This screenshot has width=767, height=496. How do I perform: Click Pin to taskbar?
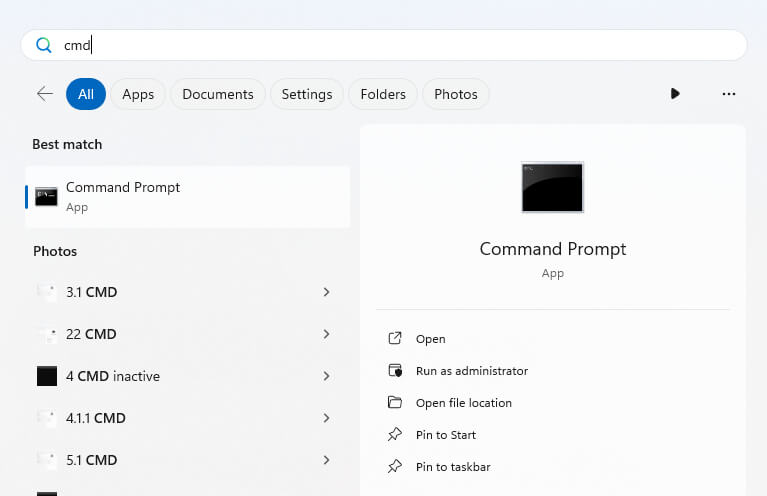click(453, 467)
